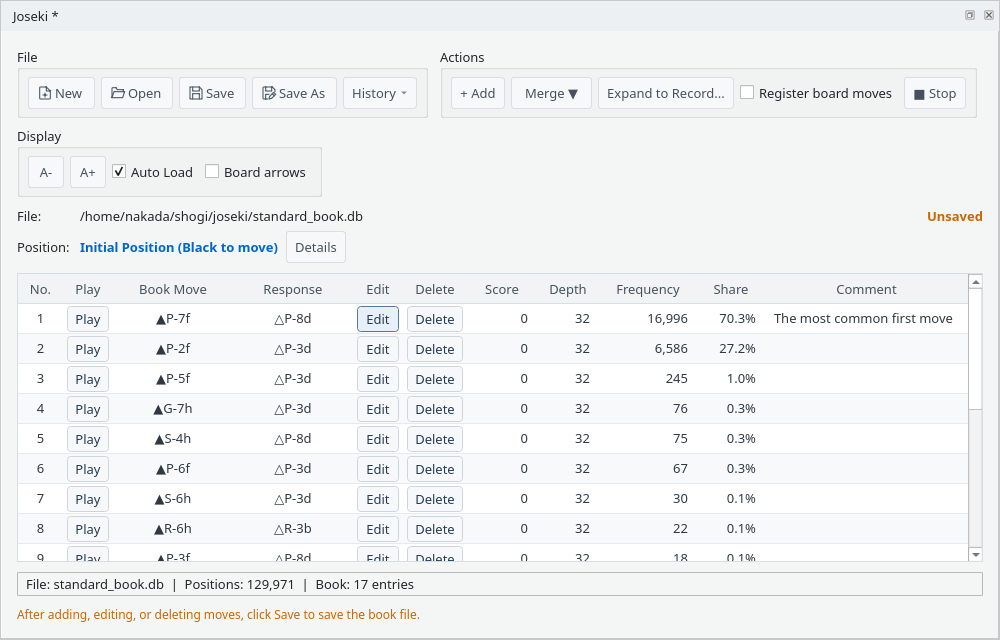
Task: Add a new book move
Action: click(x=478, y=93)
